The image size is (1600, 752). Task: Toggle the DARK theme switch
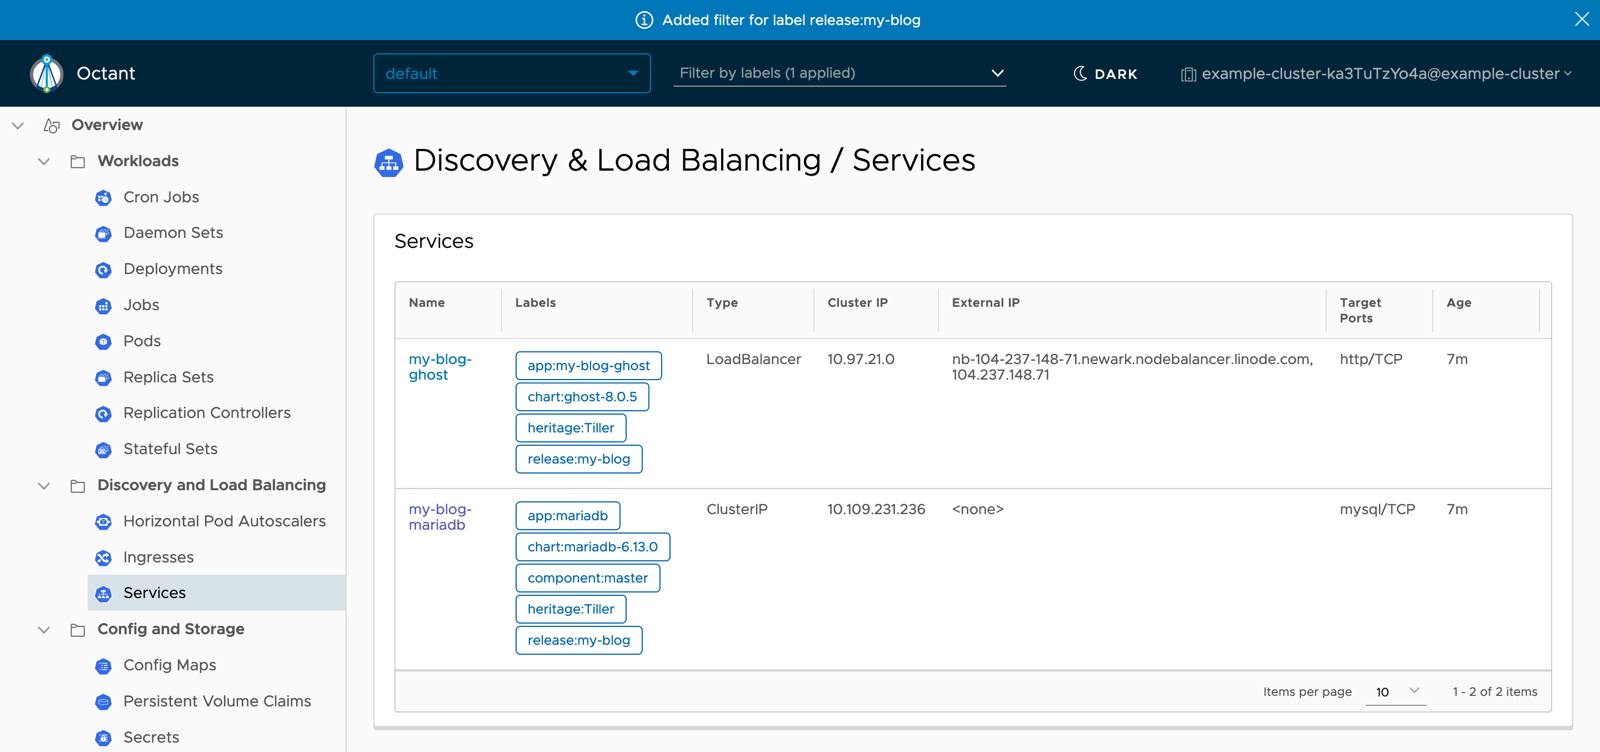pos(1105,74)
